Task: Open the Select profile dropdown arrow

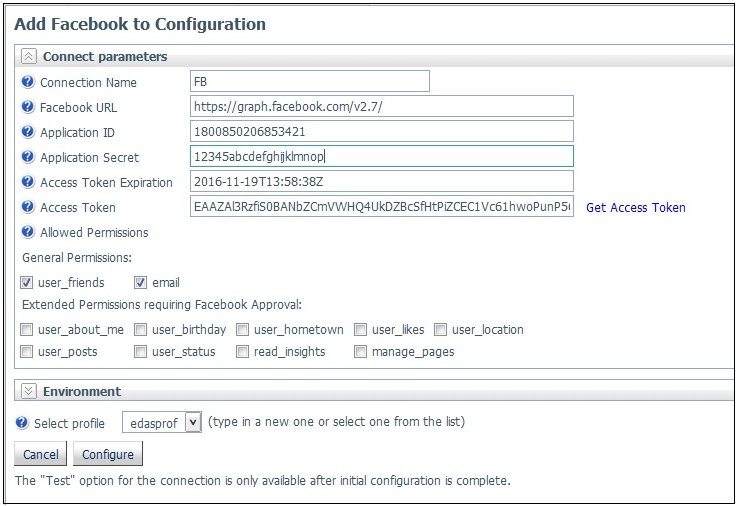Action: [x=193, y=422]
